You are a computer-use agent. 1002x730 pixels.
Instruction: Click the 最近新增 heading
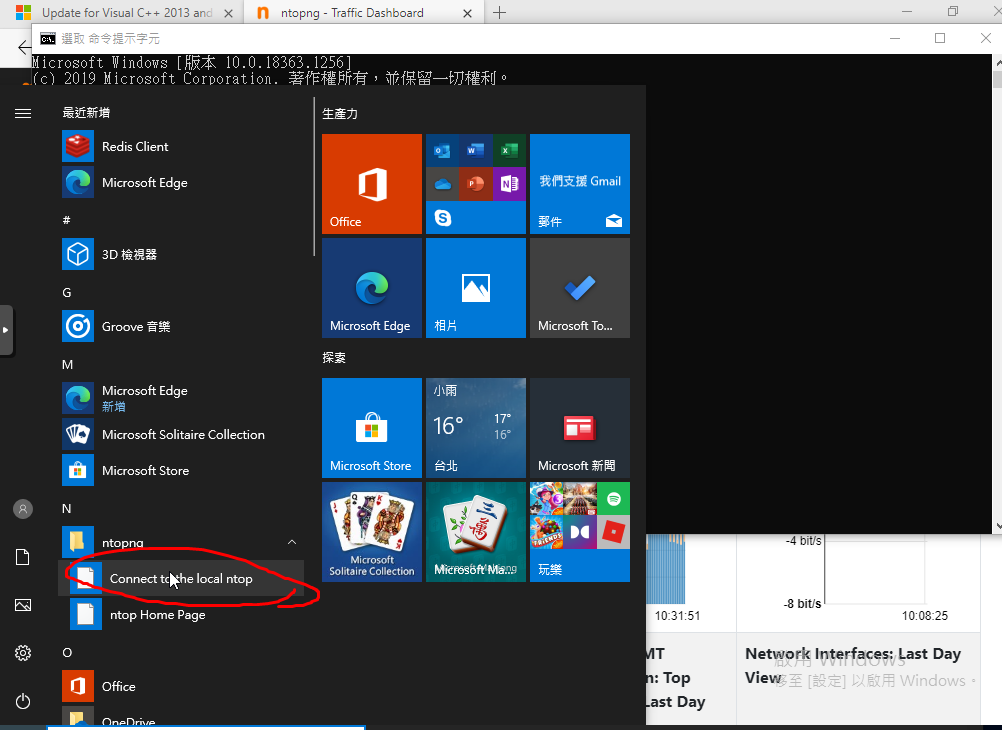pos(86,113)
